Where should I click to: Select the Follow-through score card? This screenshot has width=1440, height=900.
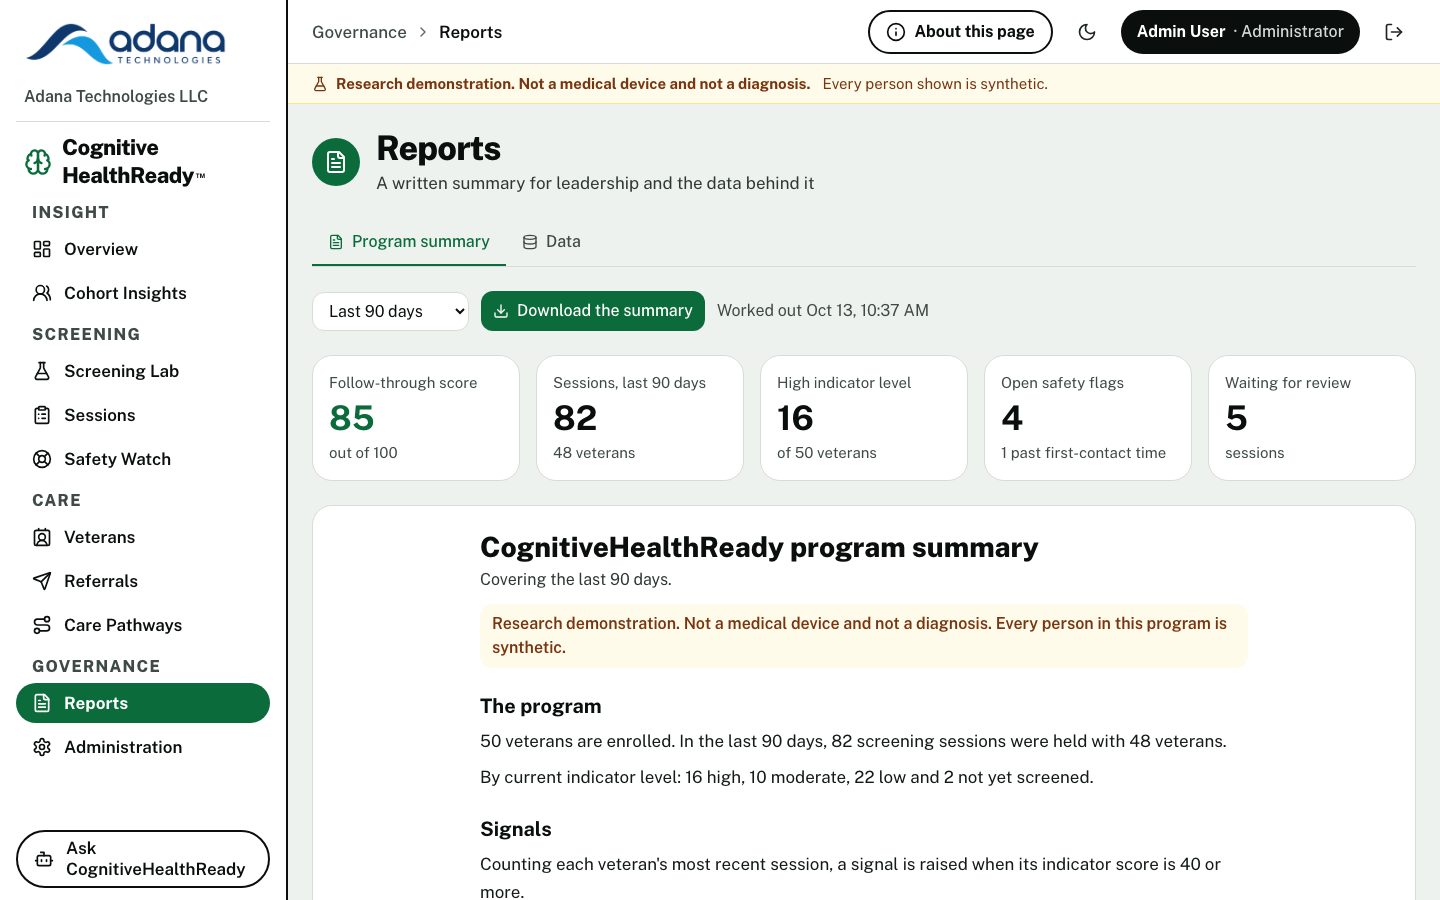click(x=416, y=418)
